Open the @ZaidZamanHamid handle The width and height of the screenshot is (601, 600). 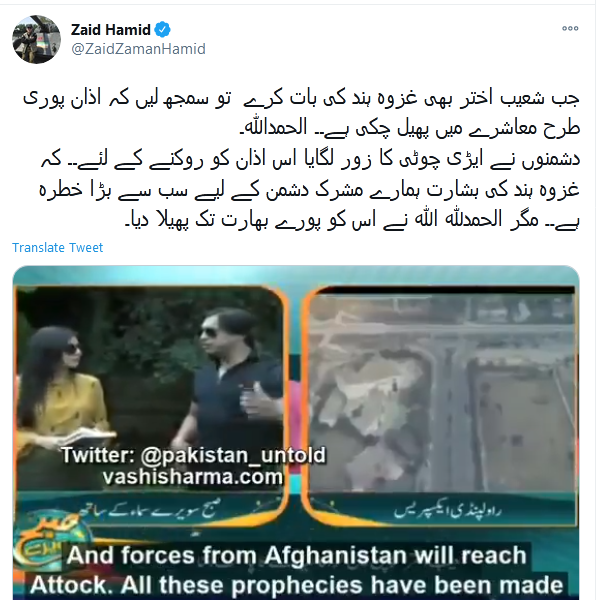138,49
